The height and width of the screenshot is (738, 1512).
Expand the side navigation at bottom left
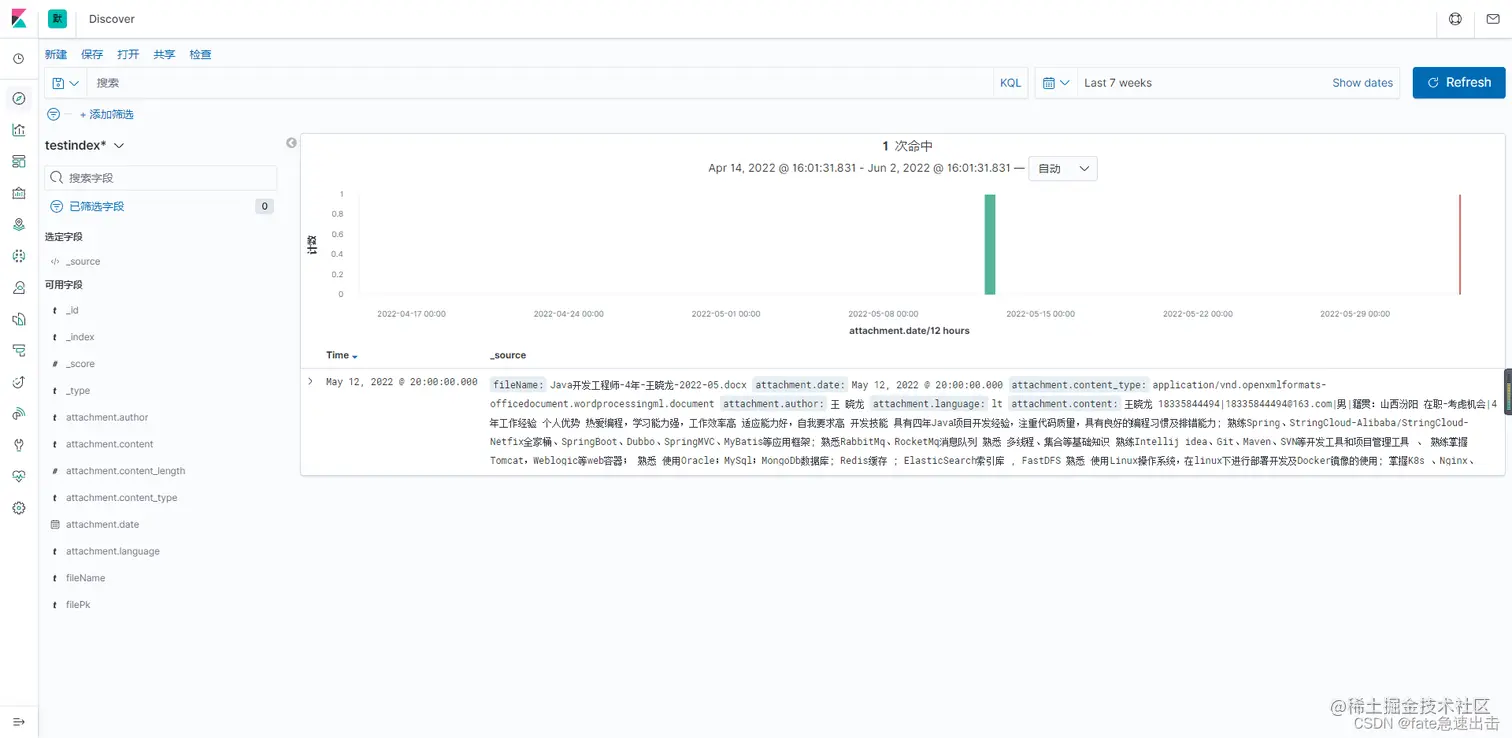[18, 721]
